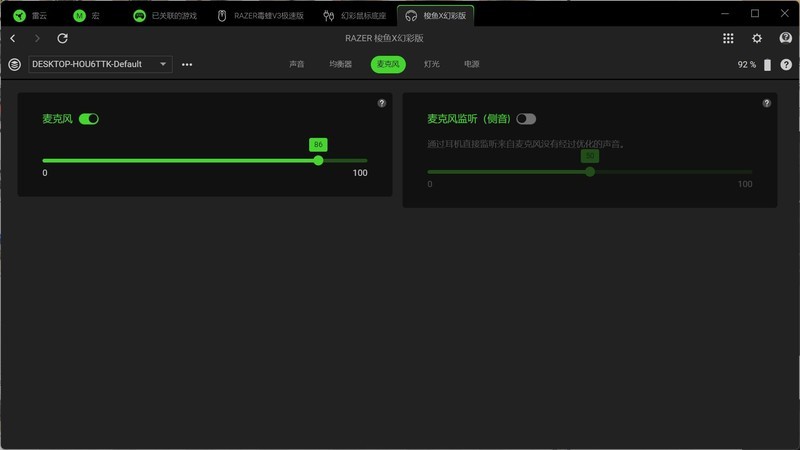800x450 pixels.
Task: Open the DESKTOP-HOU6TTK-Default profile dropdown
Action: click(x=100, y=64)
